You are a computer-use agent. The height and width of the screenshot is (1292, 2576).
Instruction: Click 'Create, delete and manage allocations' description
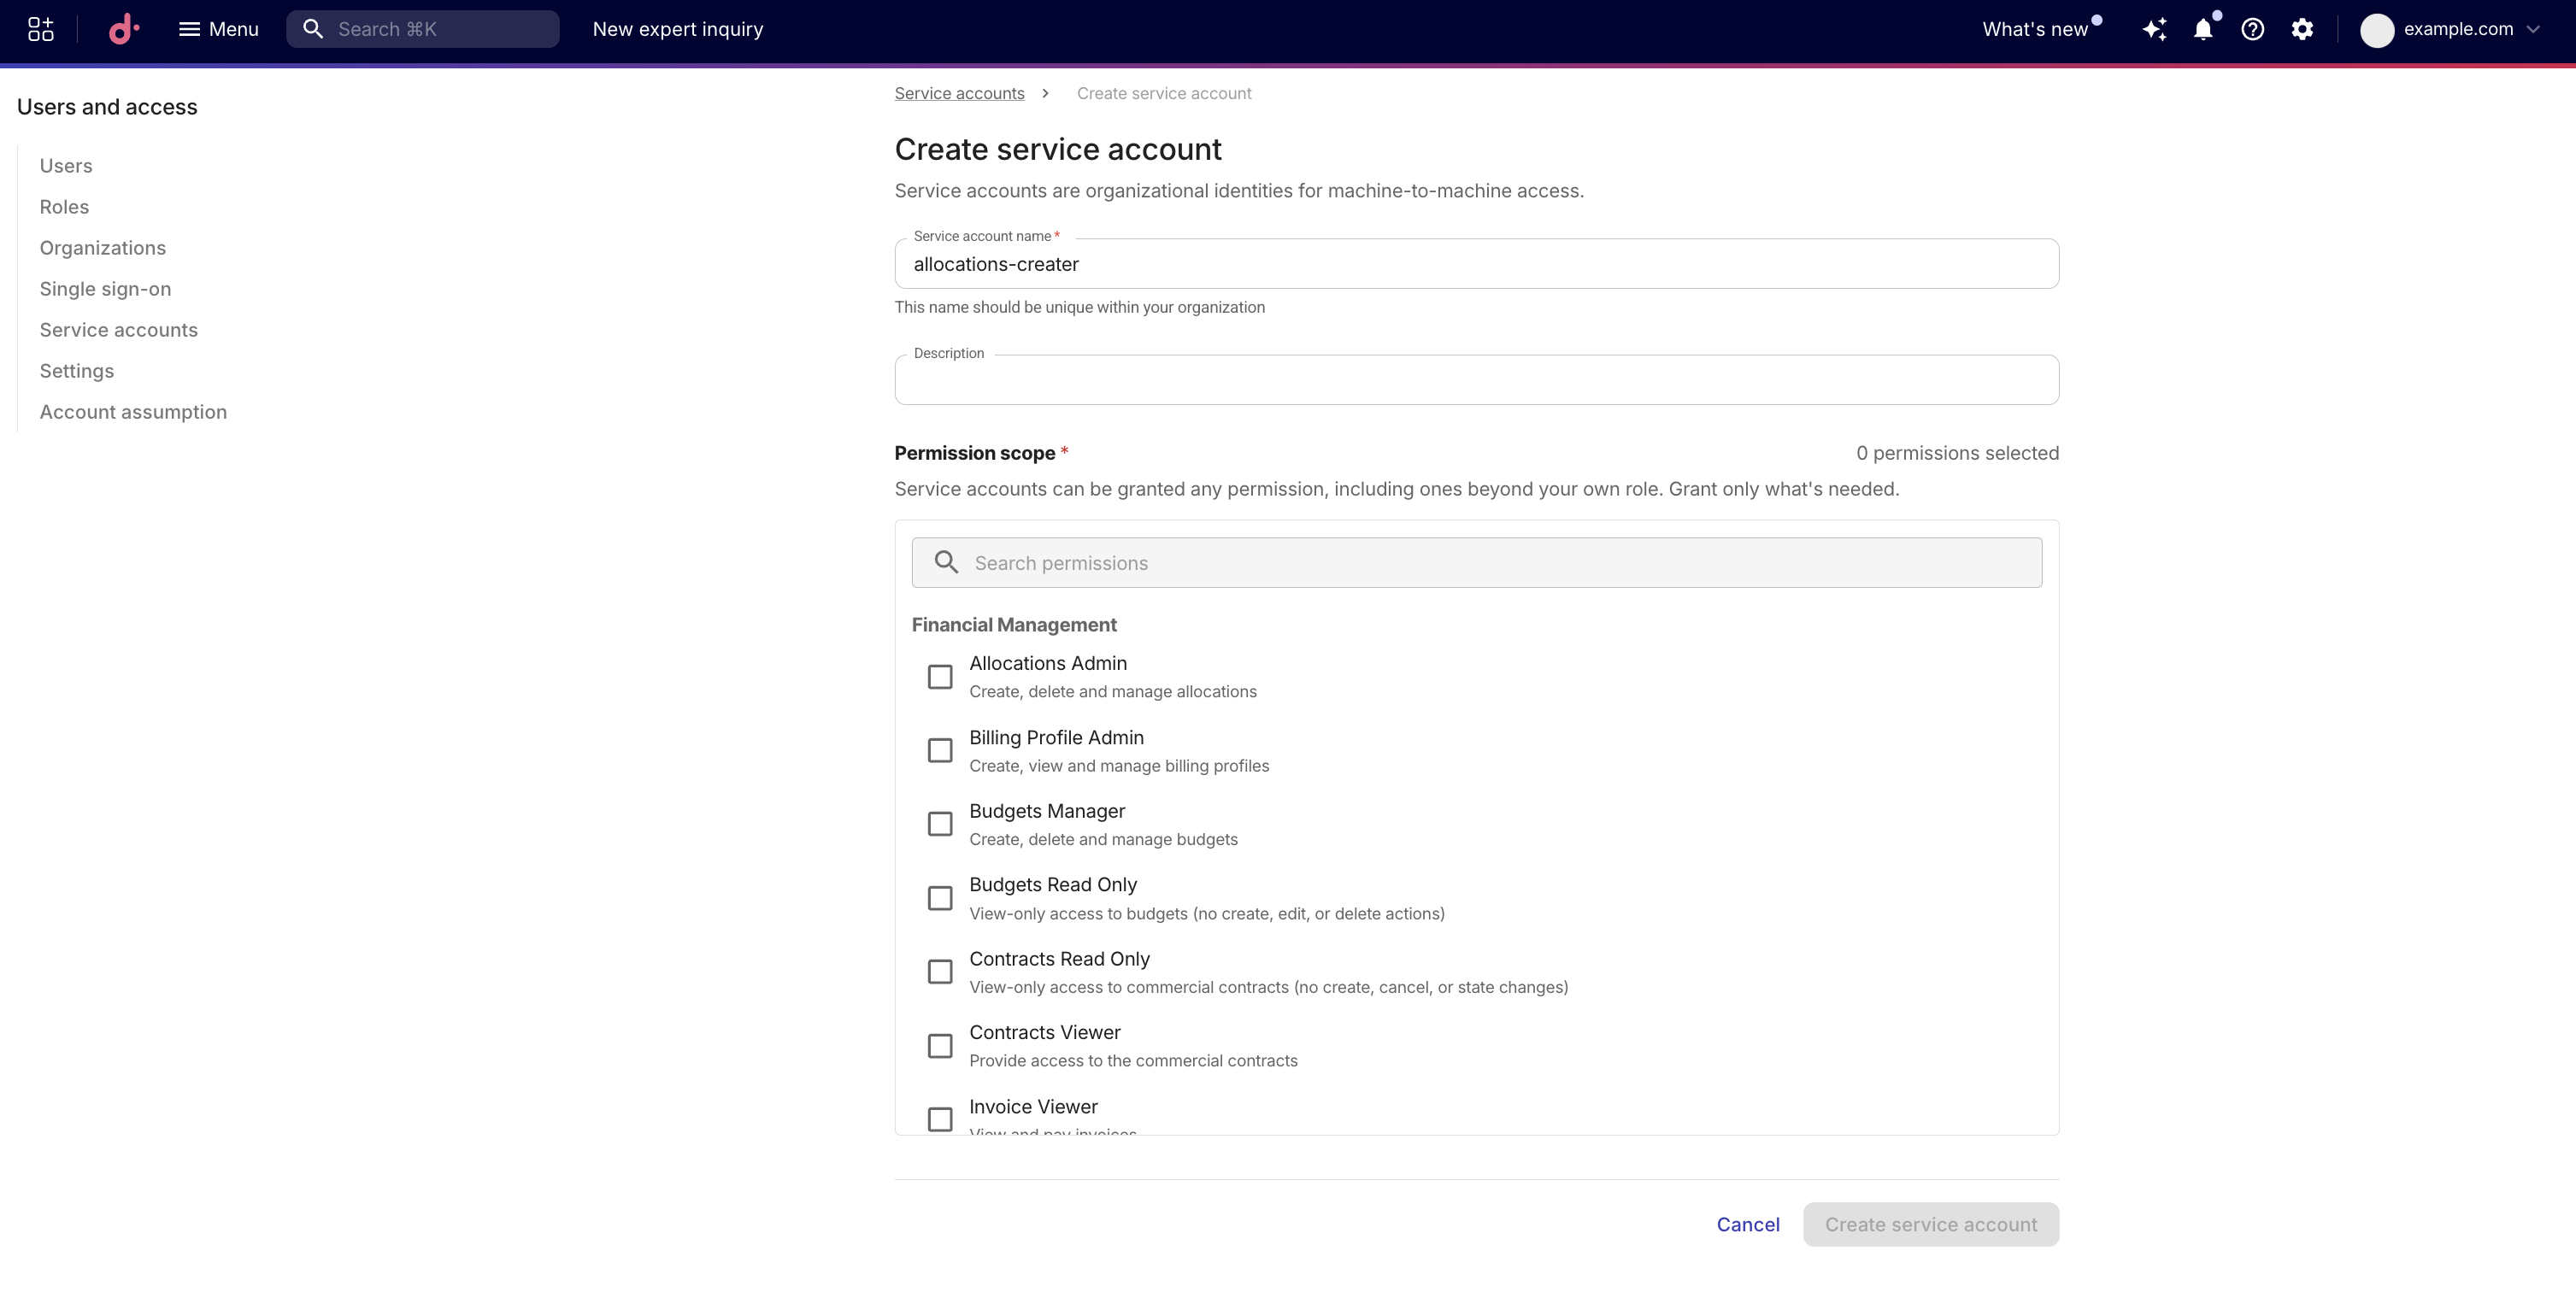[1113, 692]
